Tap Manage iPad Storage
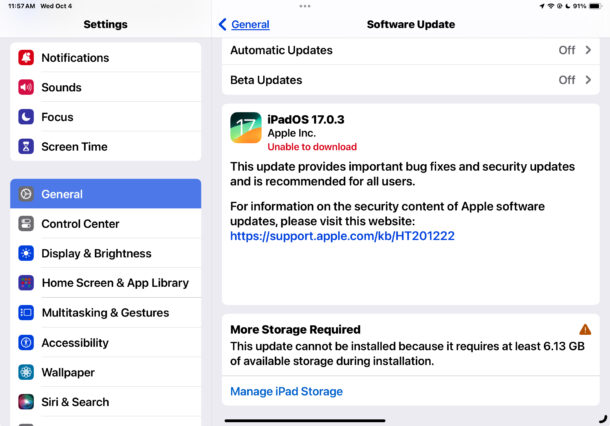610x426 pixels. pos(286,392)
